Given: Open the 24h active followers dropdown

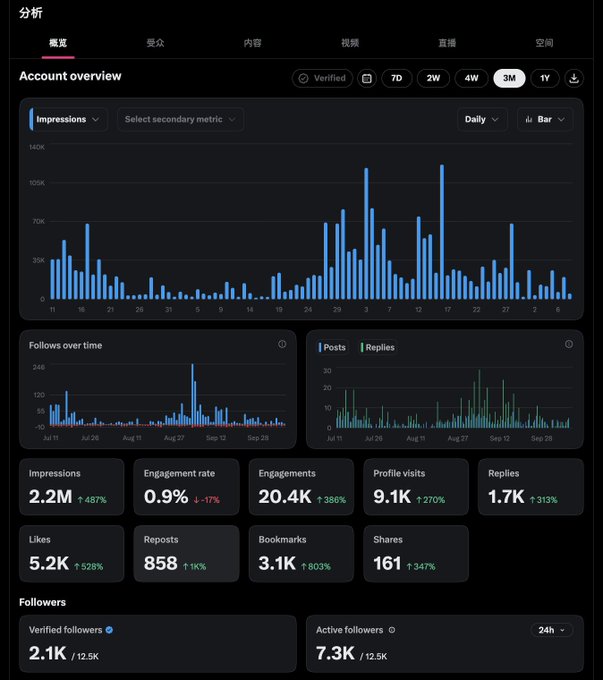Looking at the screenshot, I should tap(551, 630).
